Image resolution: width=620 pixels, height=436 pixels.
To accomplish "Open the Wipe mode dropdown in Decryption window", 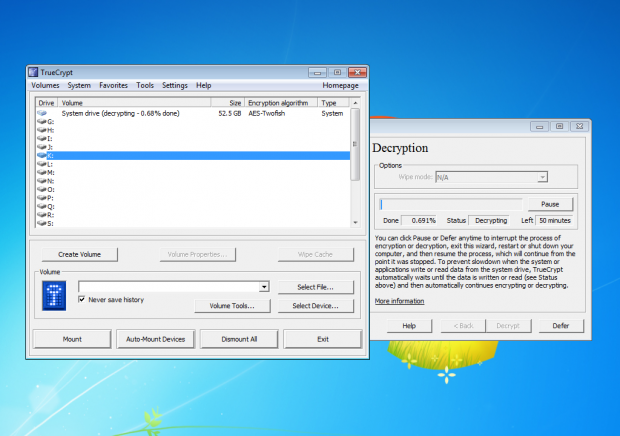I will click(x=542, y=177).
